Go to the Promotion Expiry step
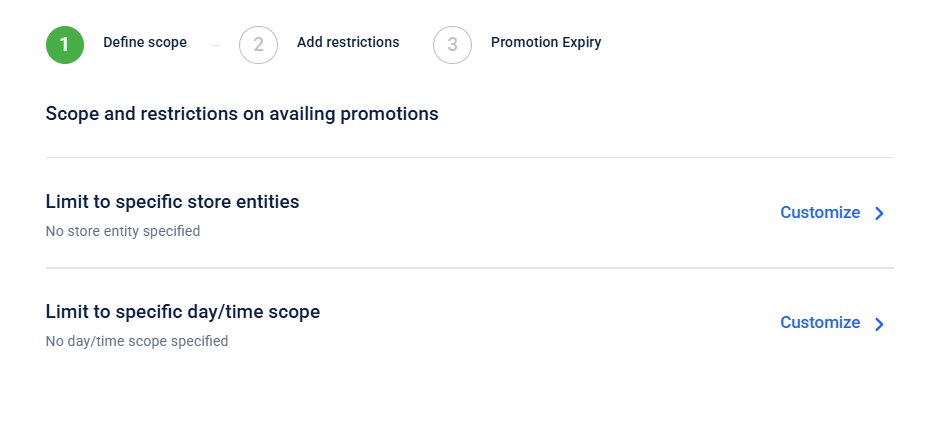The height and width of the screenshot is (447, 945). pyautogui.click(x=546, y=42)
